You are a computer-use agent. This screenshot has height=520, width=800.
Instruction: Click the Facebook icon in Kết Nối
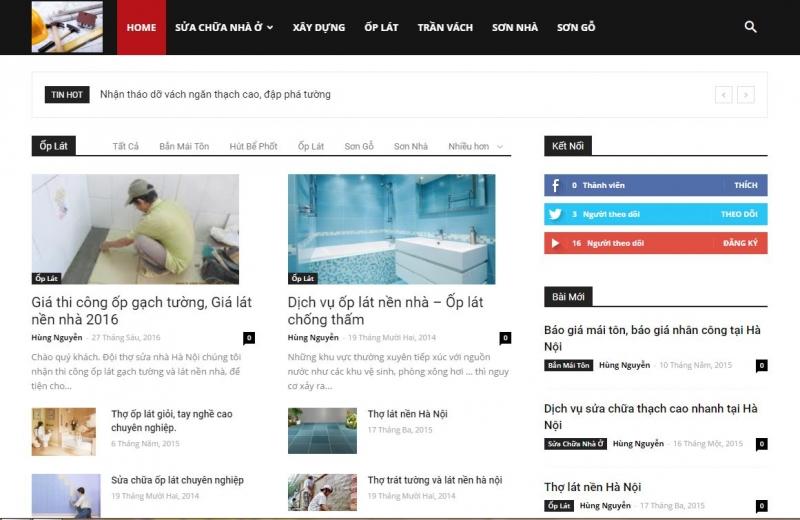[555, 185]
